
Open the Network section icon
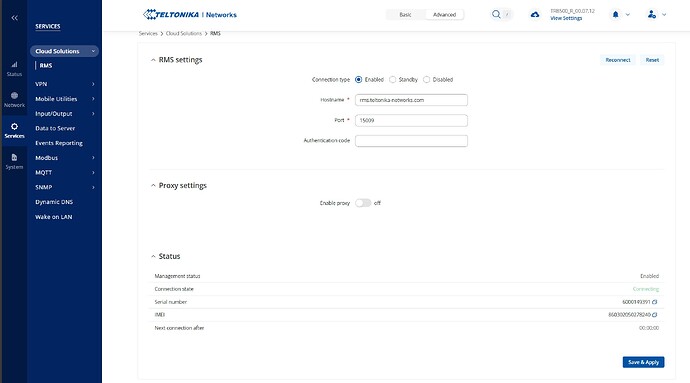(x=15, y=96)
